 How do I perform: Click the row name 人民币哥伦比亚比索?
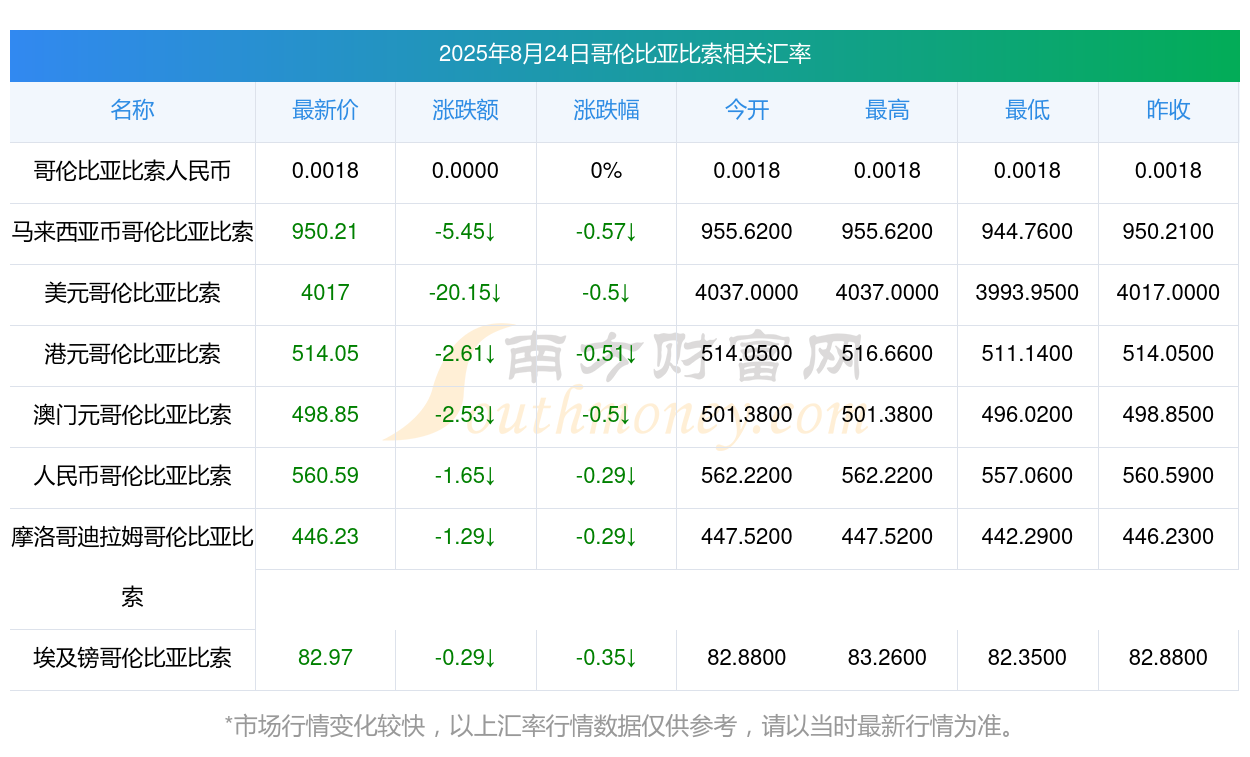132,476
